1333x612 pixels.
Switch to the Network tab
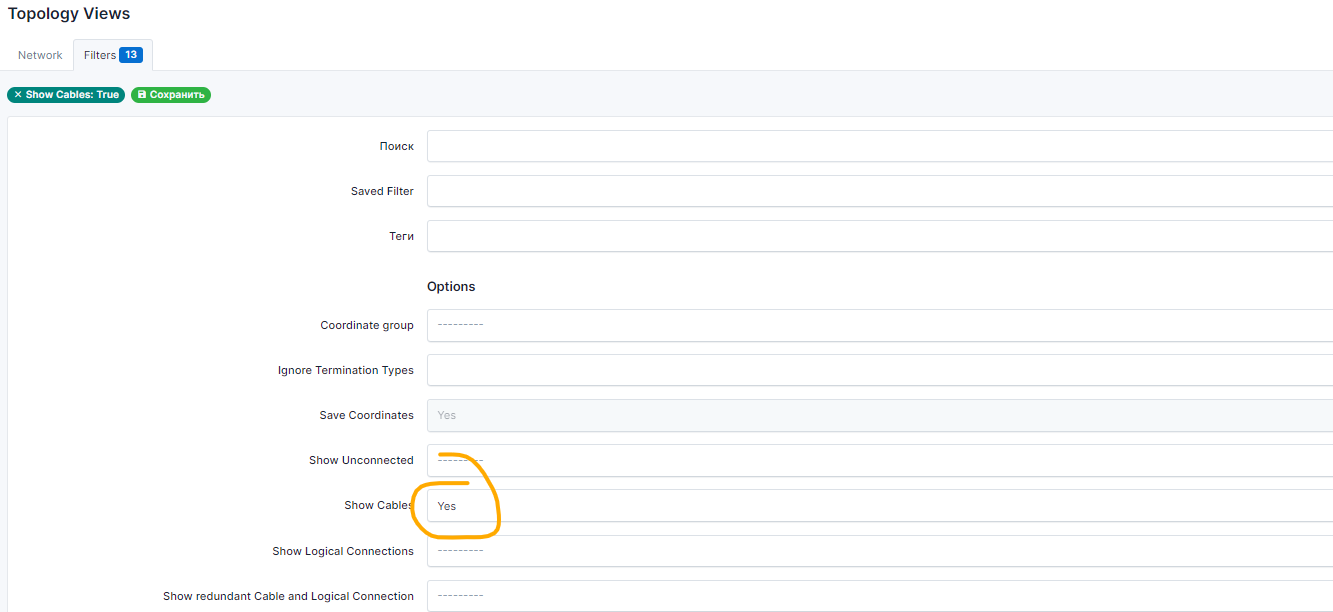point(40,55)
